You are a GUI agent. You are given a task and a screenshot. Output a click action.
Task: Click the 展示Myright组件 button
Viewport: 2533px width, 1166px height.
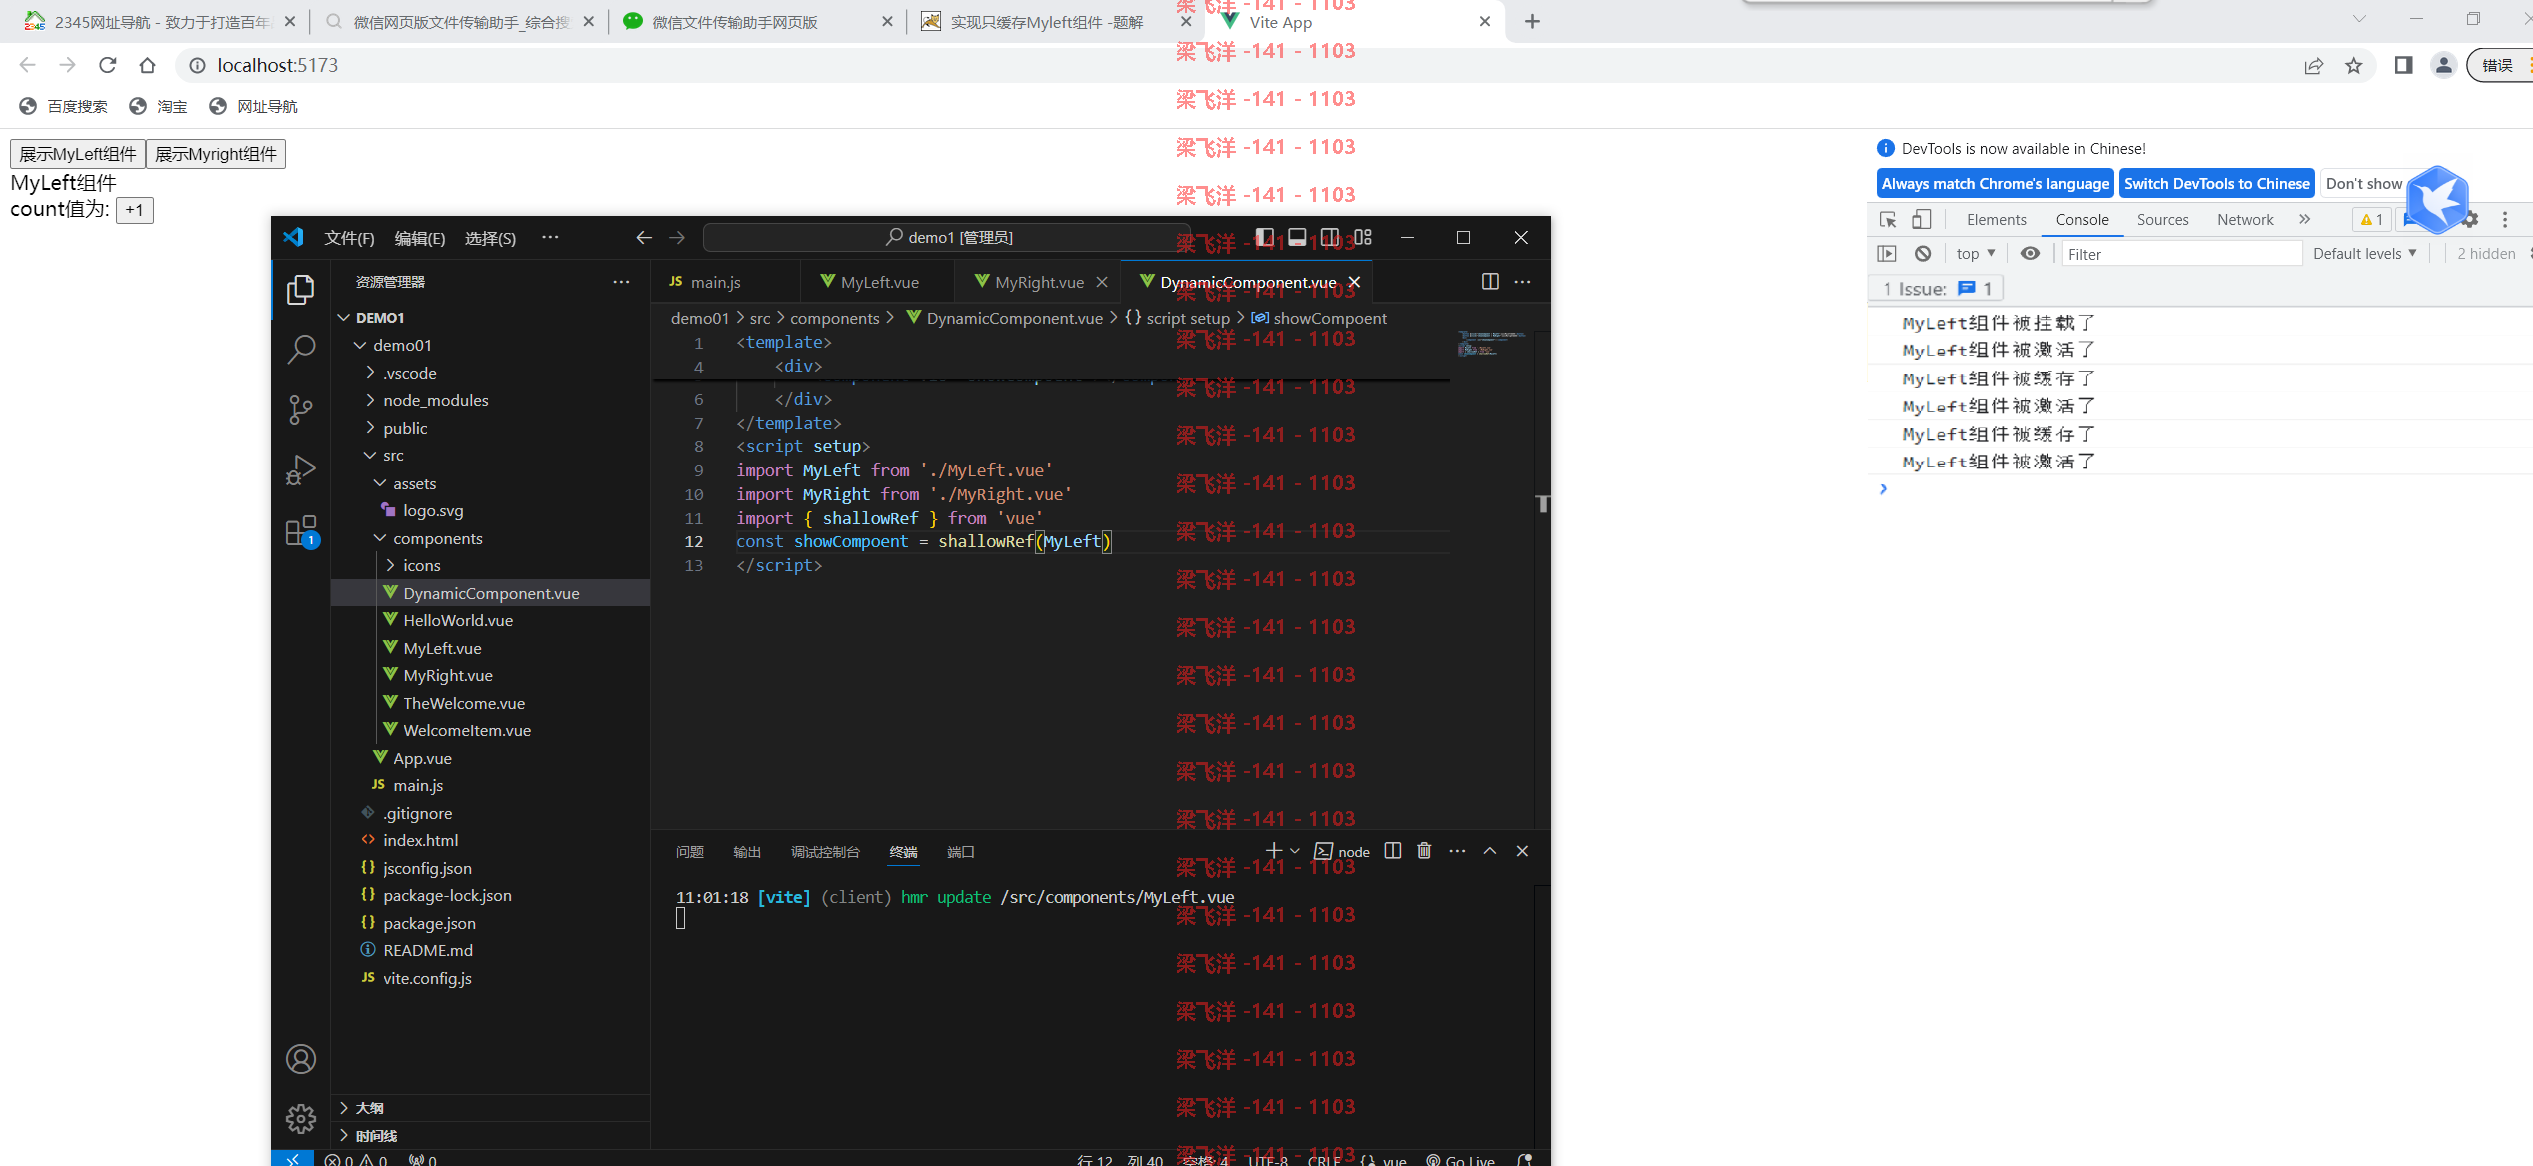click(216, 154)
